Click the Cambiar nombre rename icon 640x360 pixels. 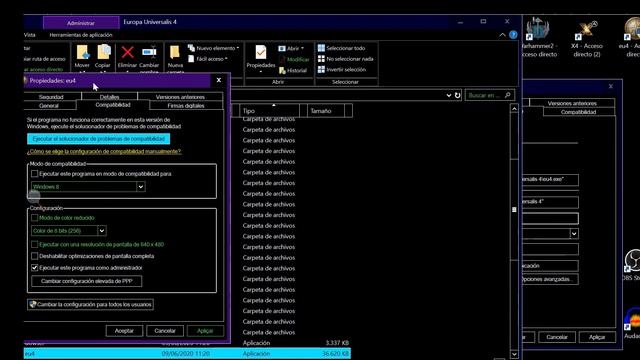(x=149, y=52)
